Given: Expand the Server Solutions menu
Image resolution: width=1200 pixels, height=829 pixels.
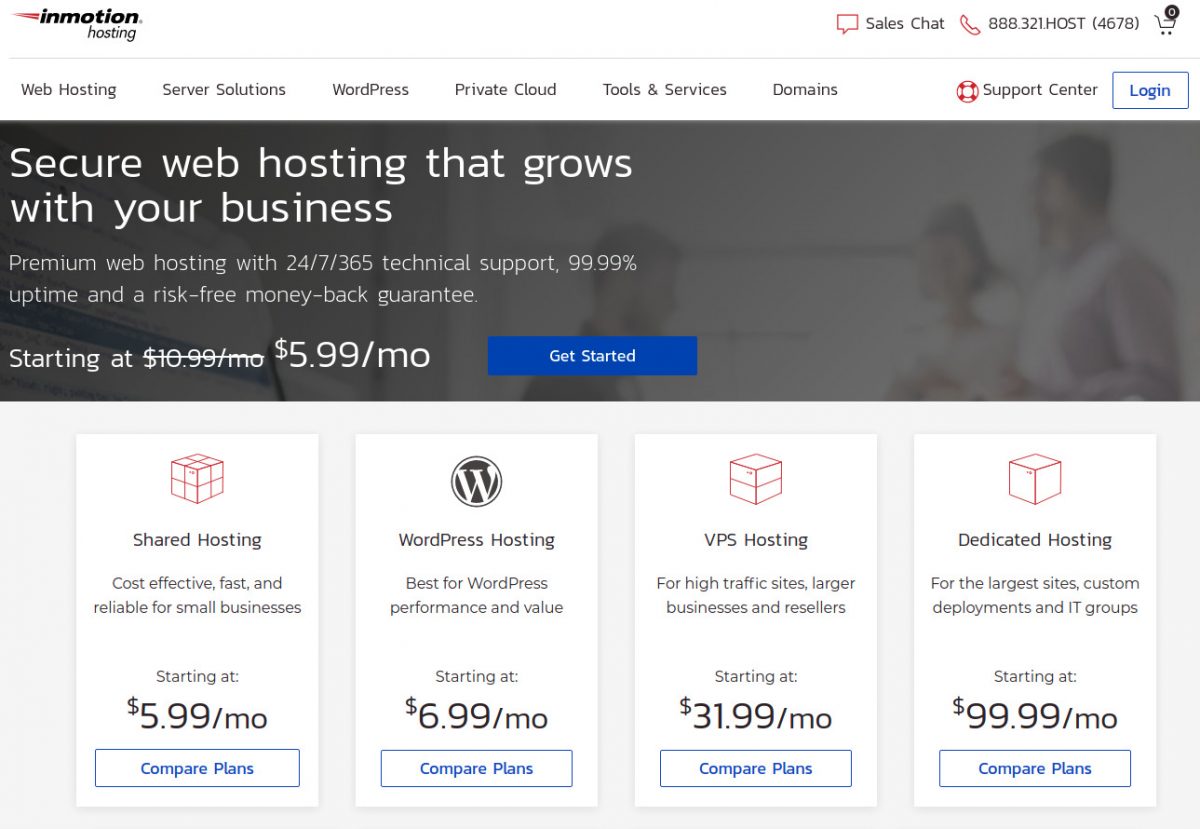Looking at the screenshot, I should tap(223, 90).
